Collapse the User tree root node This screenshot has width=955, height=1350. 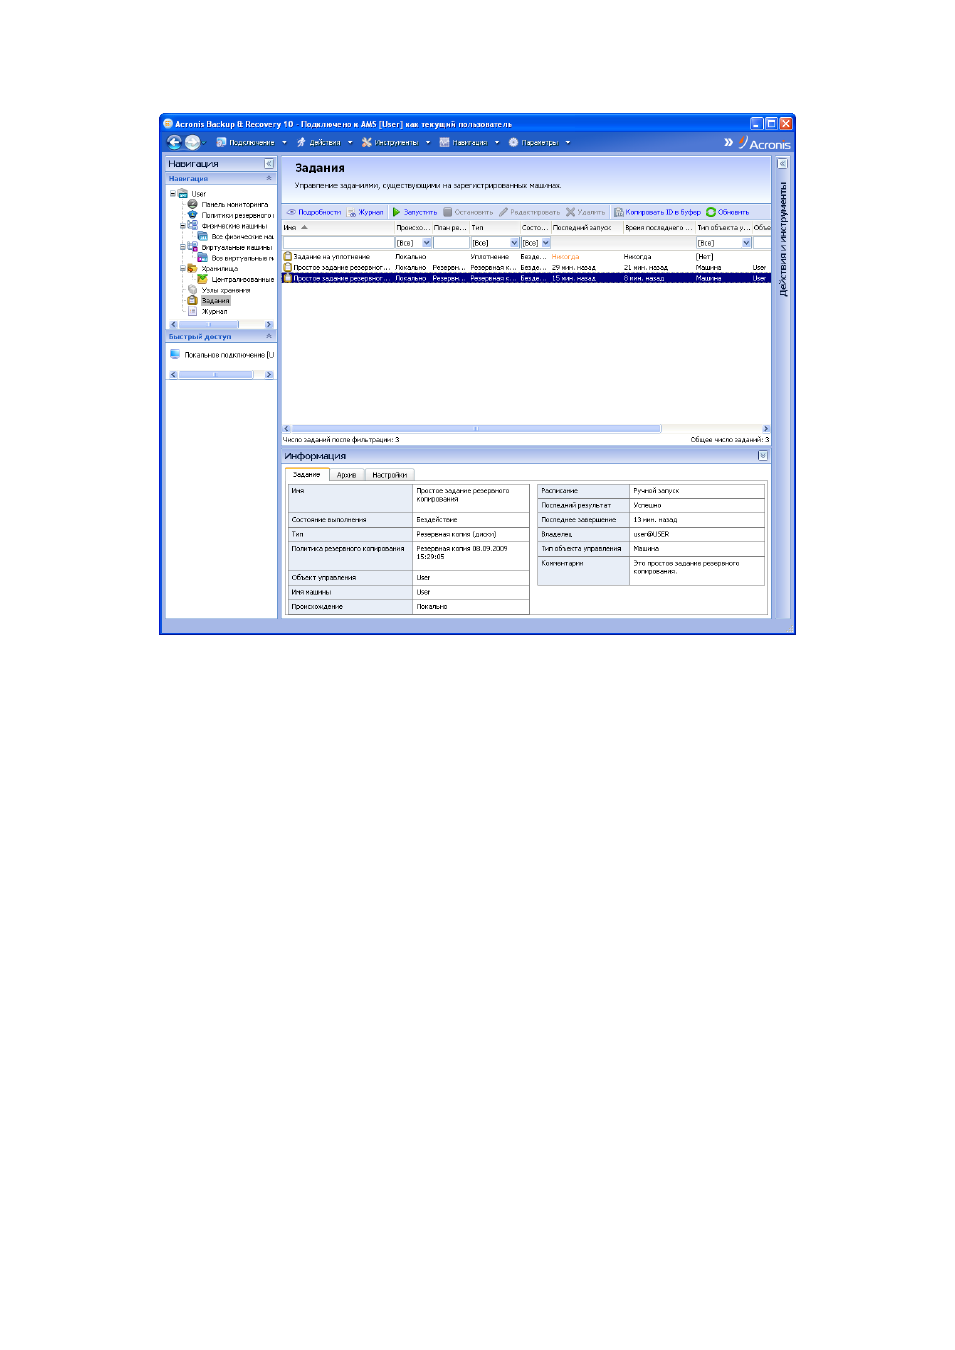(x=172, y=194)
